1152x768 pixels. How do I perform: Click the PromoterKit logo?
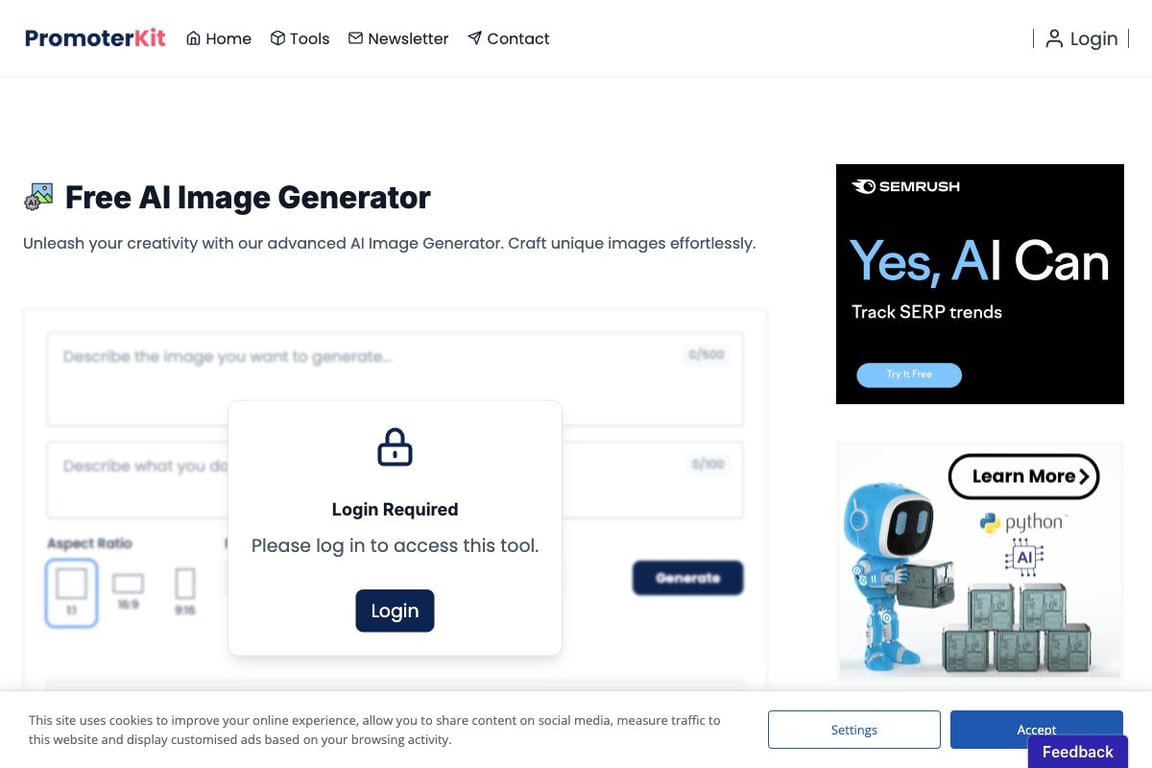point(95,38)
